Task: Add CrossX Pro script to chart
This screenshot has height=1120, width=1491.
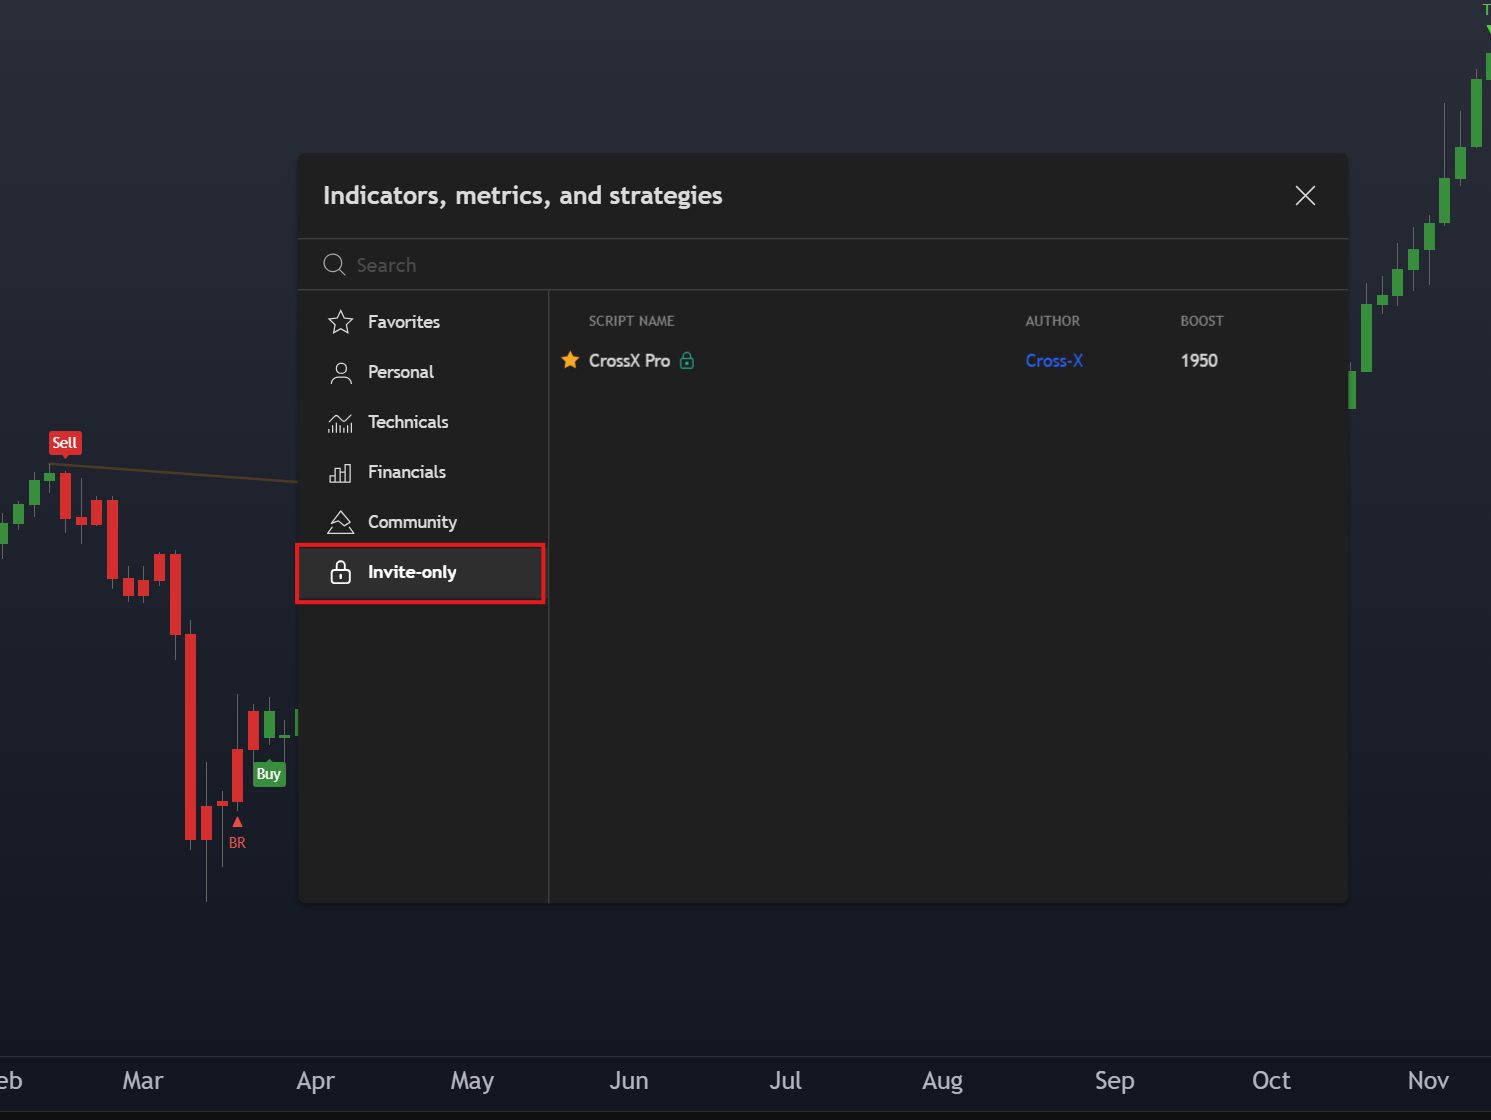Action: pos(629,361)
